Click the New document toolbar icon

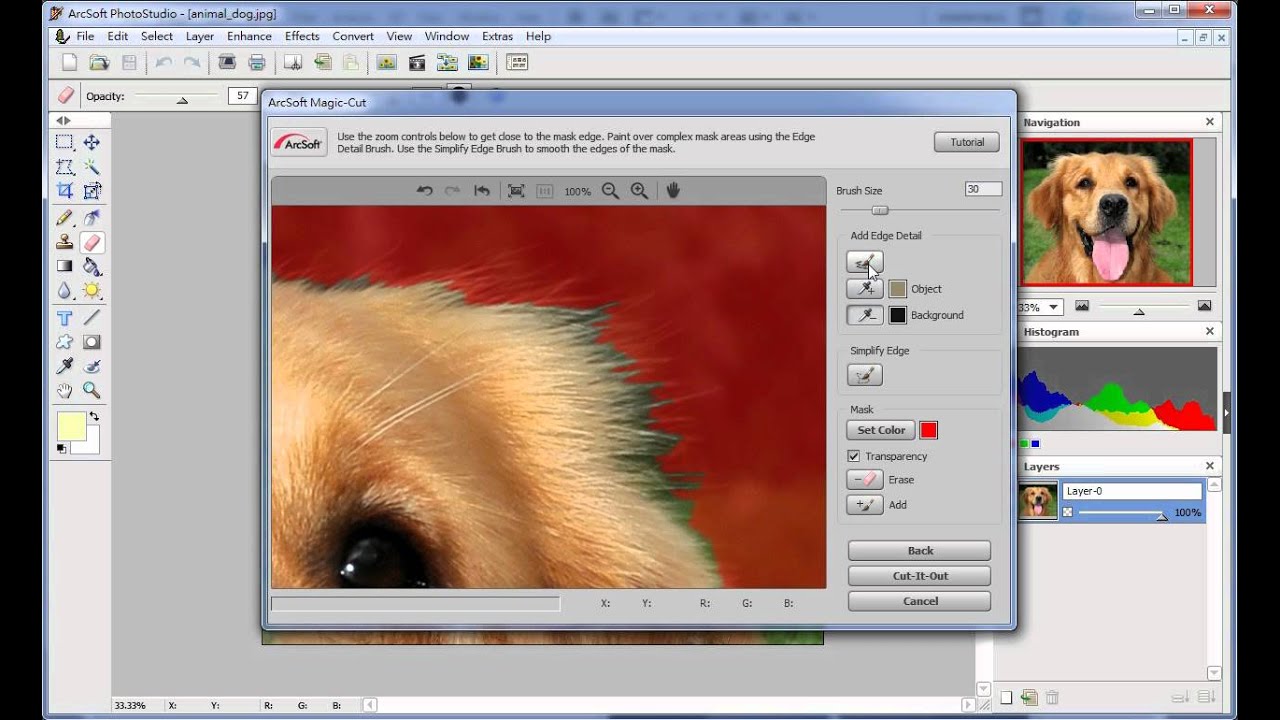[69, 62]
